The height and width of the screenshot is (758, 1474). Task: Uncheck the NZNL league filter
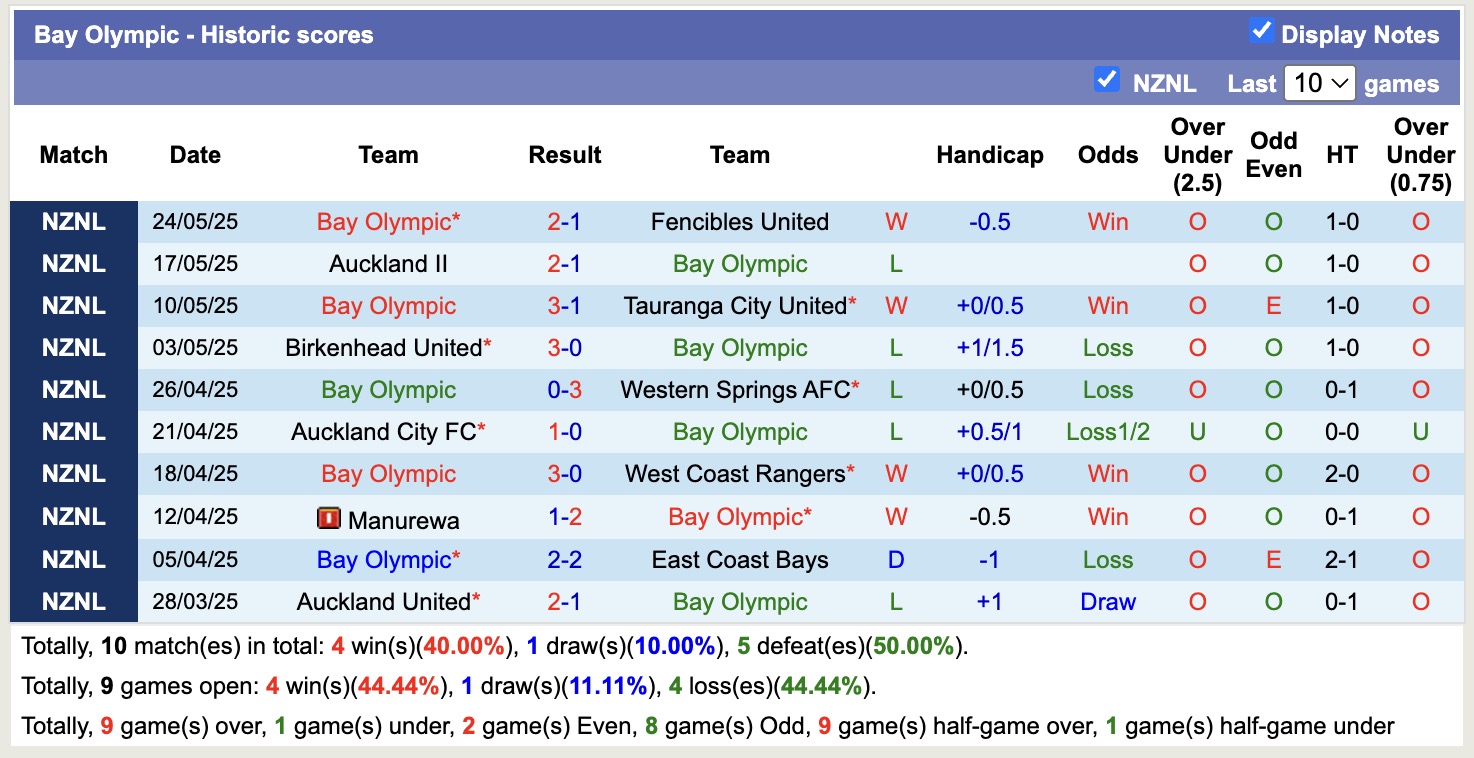point(1107,81)
